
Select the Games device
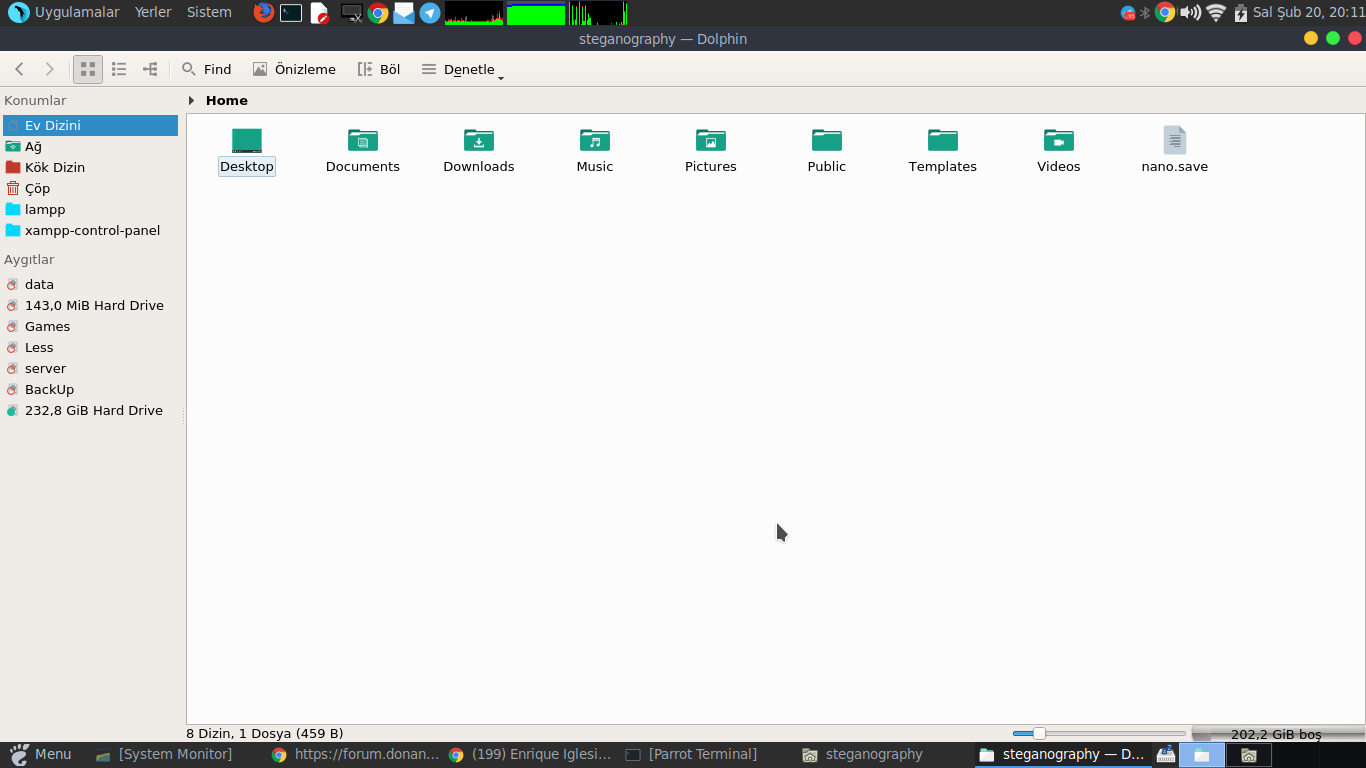[90, 326]
